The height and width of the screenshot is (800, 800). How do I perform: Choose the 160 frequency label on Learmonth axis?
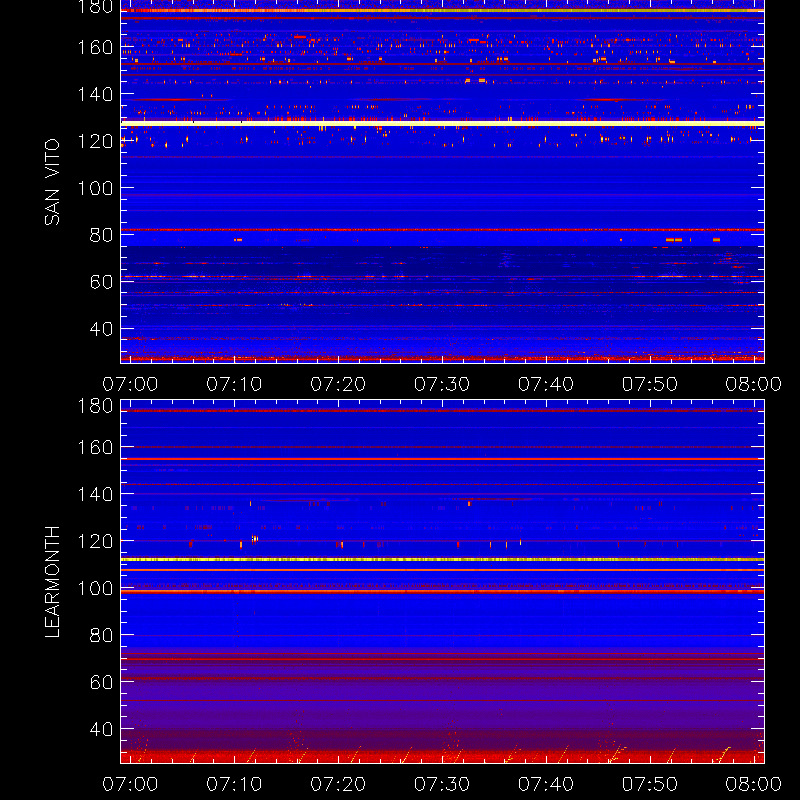click(95, 447)
